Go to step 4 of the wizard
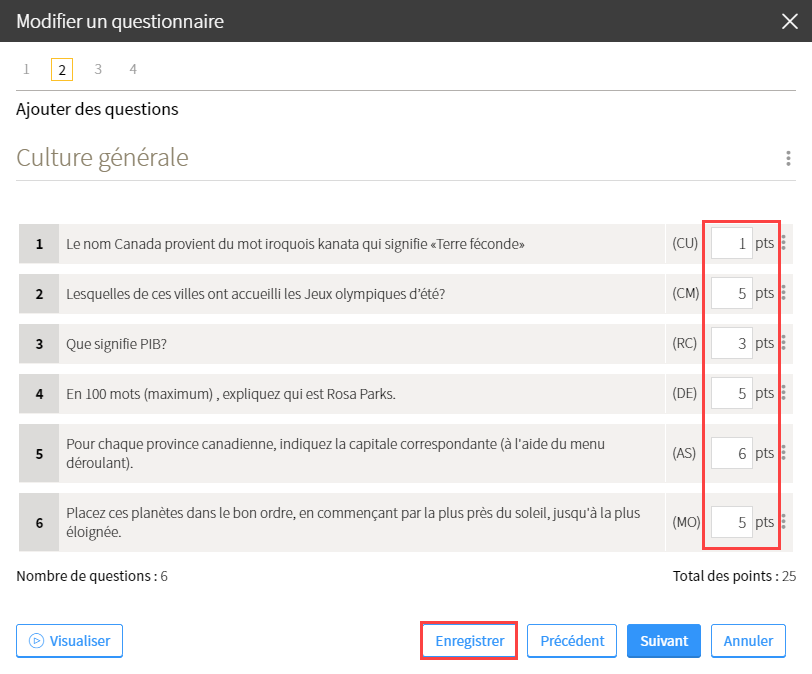 coord(133,69)
